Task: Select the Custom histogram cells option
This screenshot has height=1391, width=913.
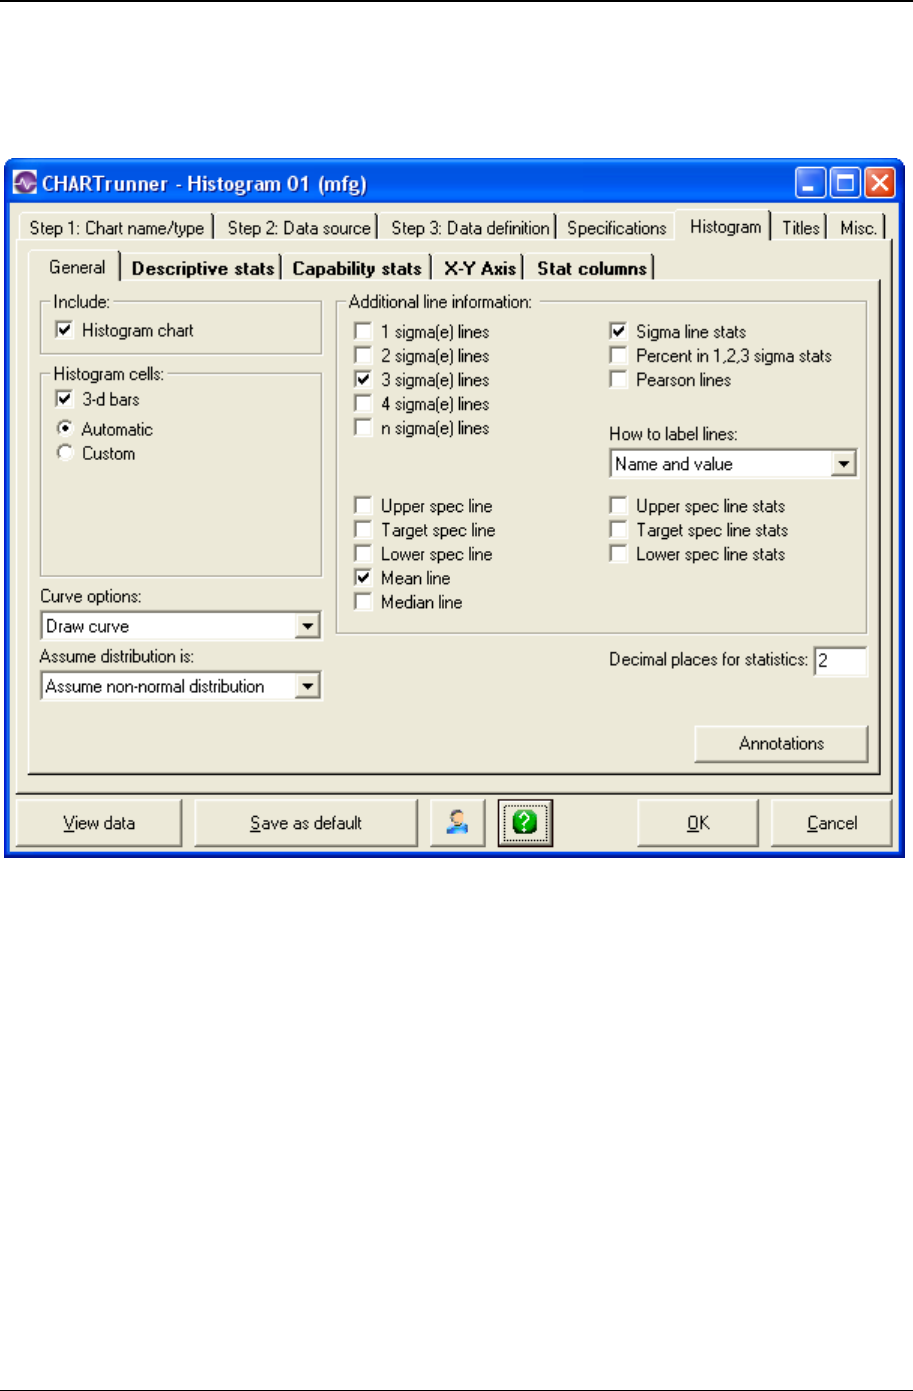Action: click(x=65, y=453)
